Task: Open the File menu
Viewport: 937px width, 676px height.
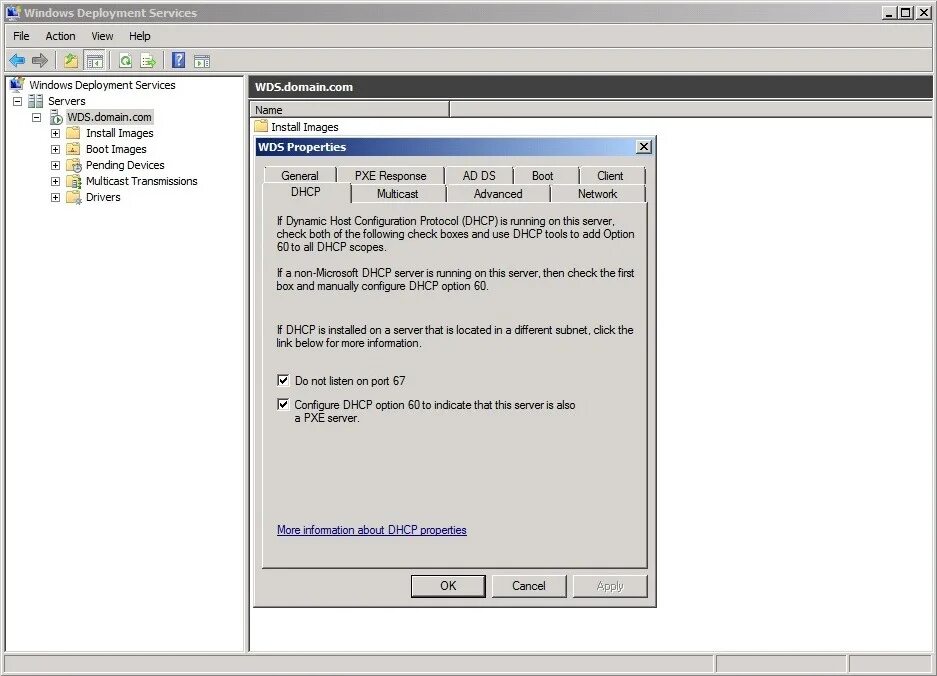Action: tap(22, 36)
